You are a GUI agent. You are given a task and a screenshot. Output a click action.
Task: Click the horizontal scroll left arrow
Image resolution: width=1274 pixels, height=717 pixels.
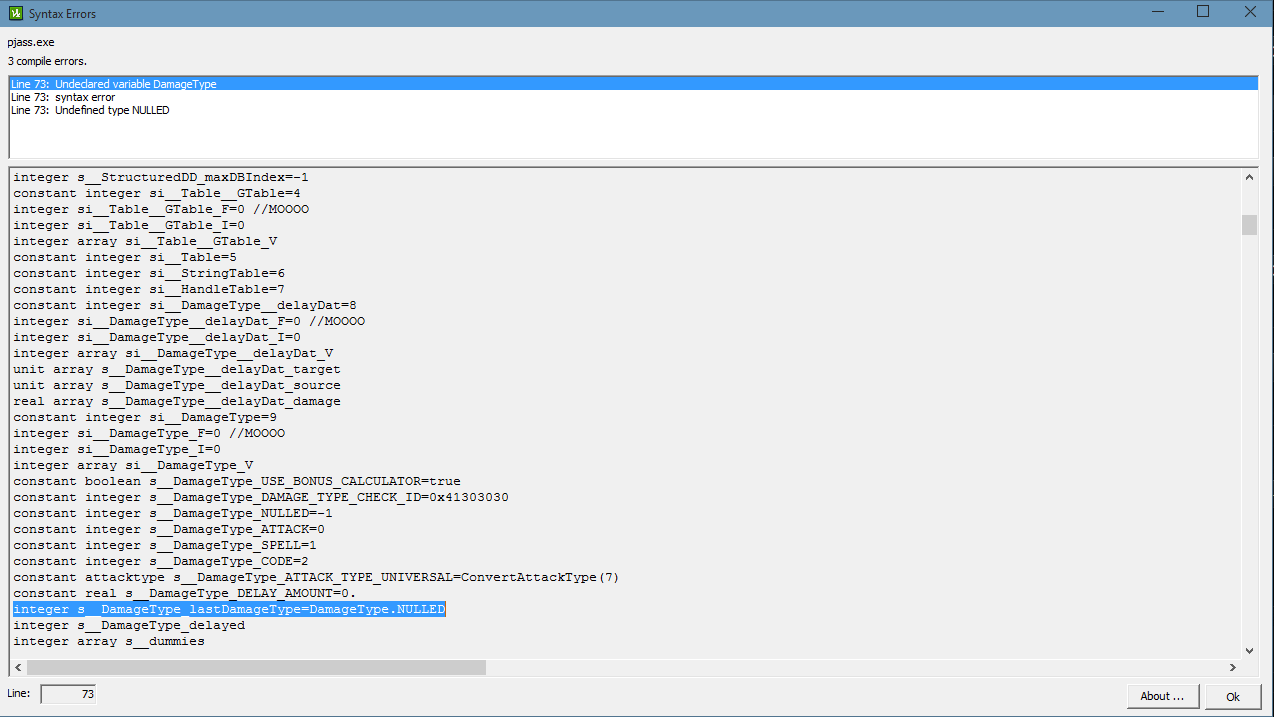click(18, 667)
